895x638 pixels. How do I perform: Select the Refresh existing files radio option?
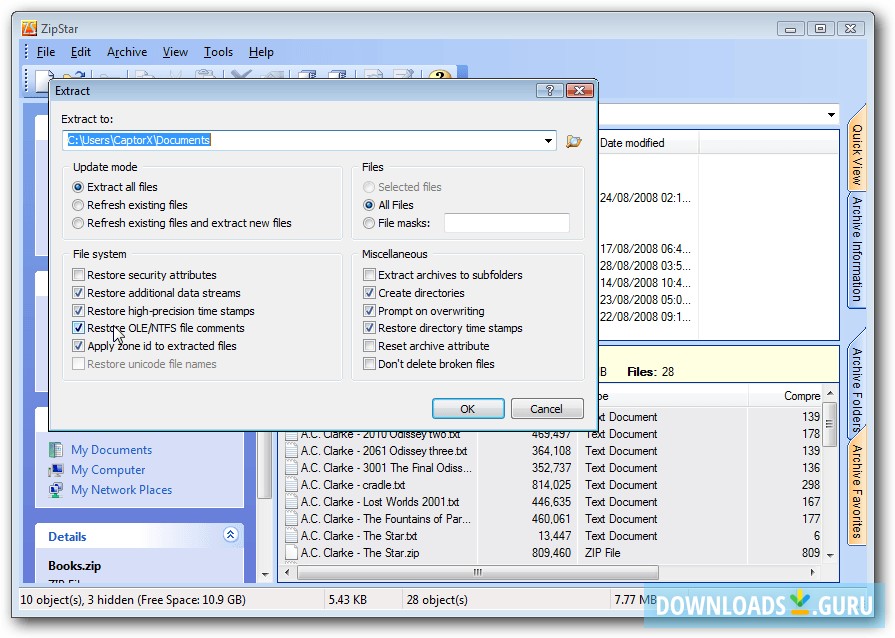click(78, 205)
